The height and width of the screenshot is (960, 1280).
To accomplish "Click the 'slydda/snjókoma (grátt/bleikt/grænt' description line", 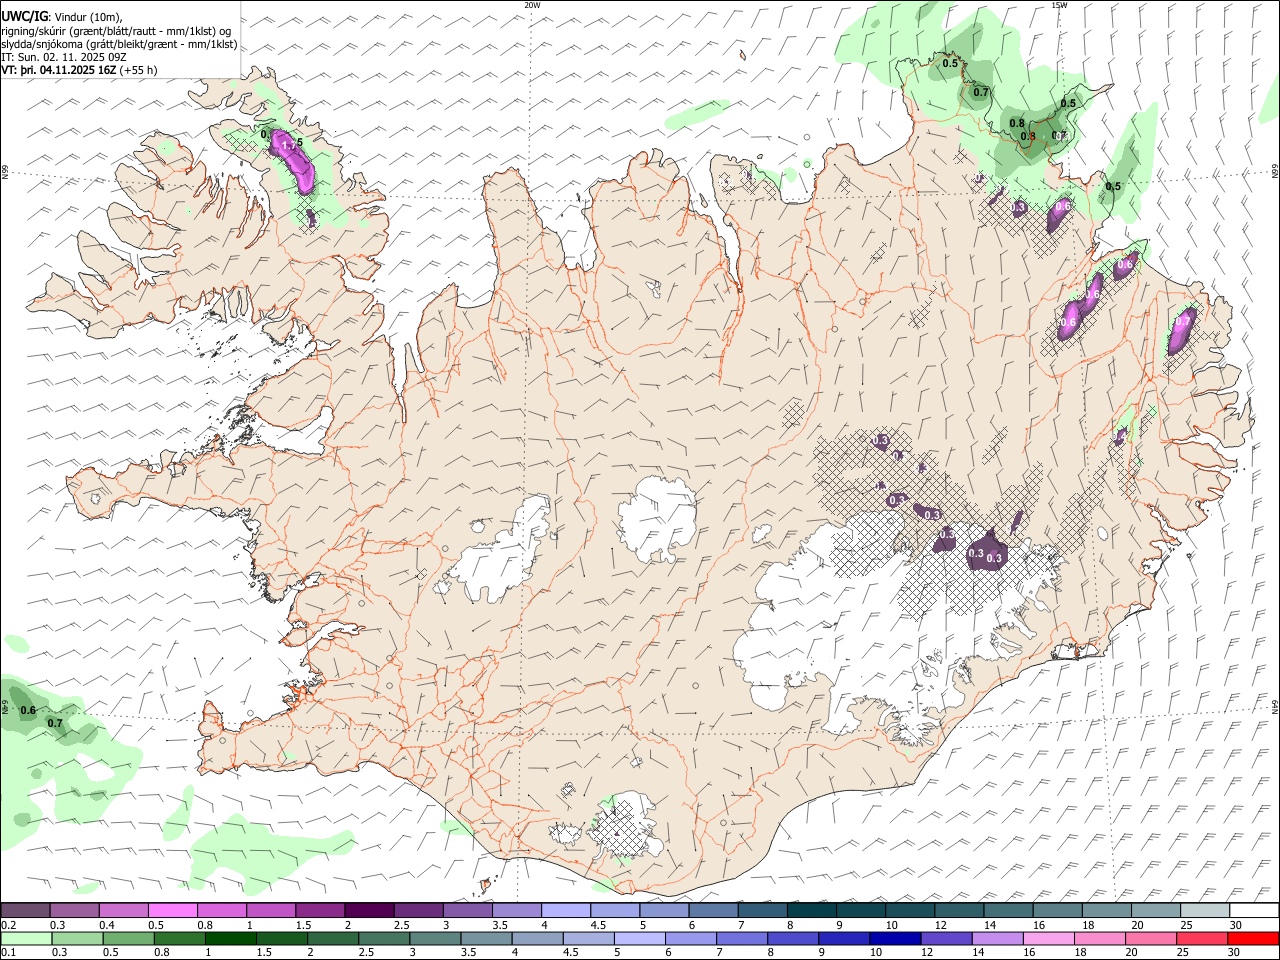I will [x=119, y=44].
